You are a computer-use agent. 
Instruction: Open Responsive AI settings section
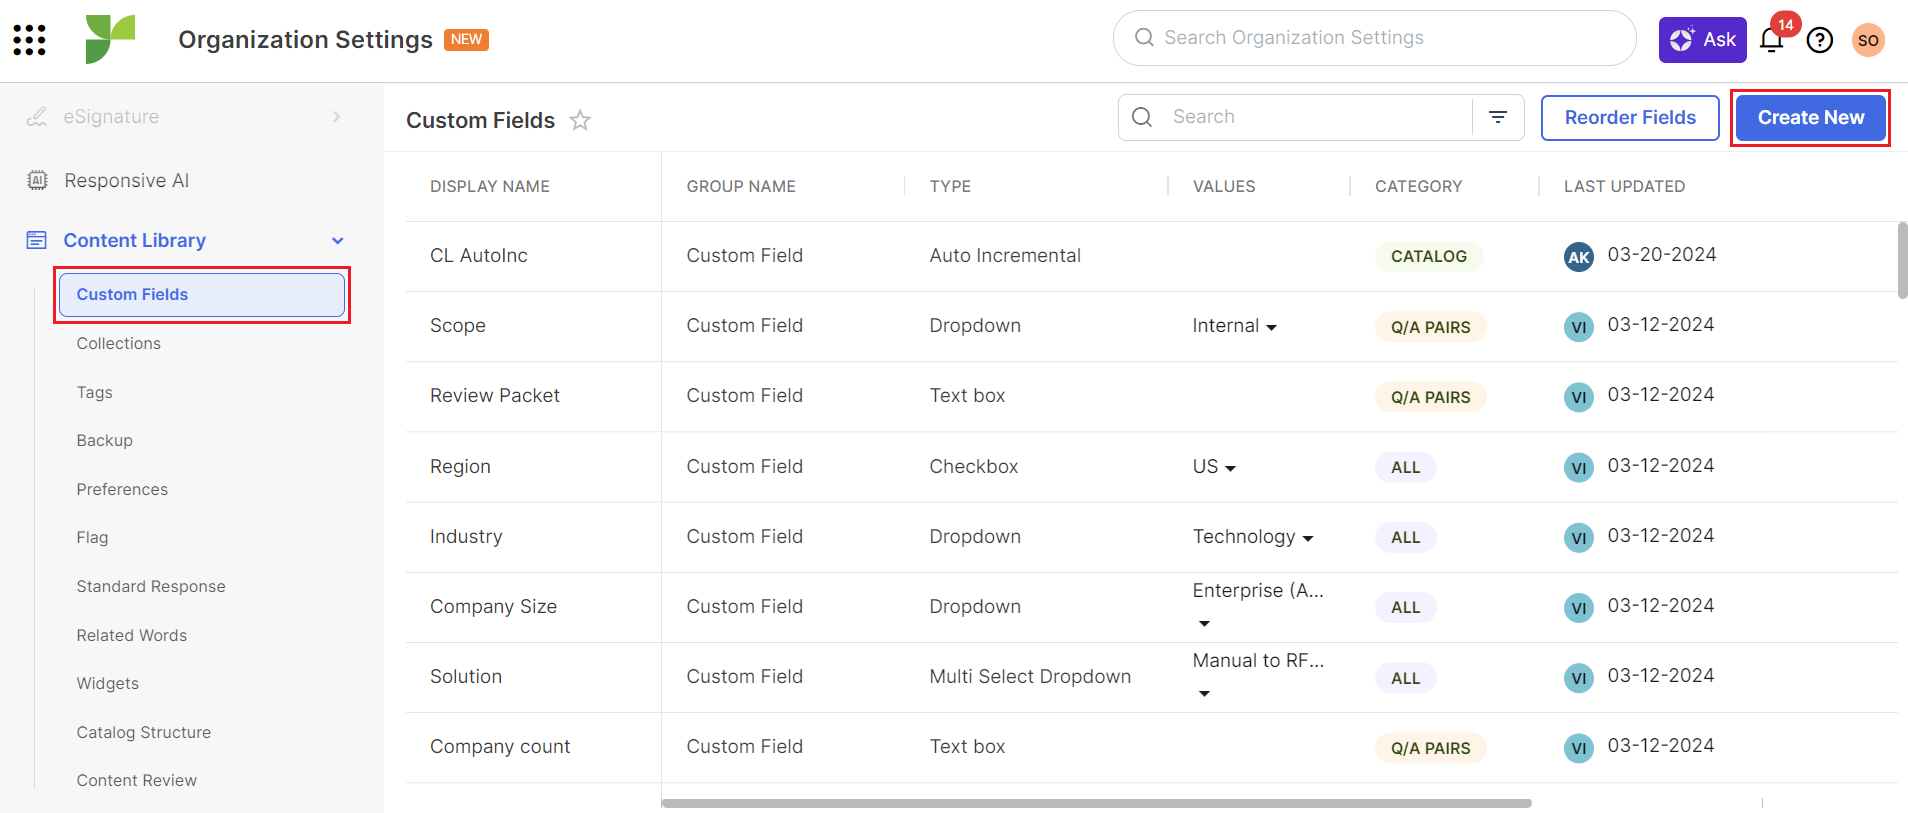(x=126, y=180)
